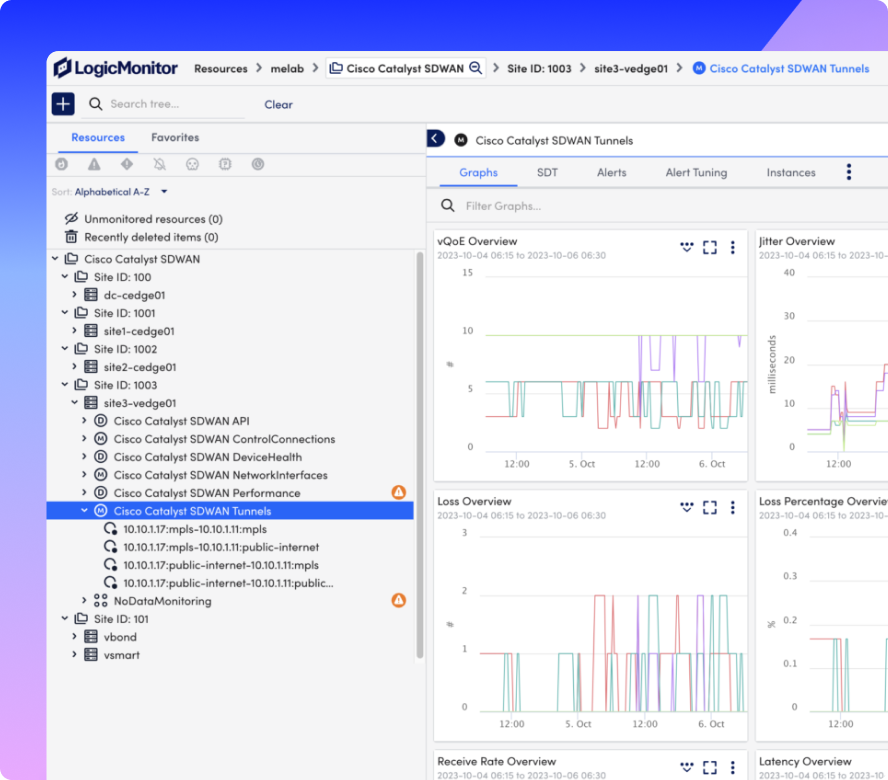Click the search magnifier icon beside Search tree
The image size is (888, 780).
point(95,104)
